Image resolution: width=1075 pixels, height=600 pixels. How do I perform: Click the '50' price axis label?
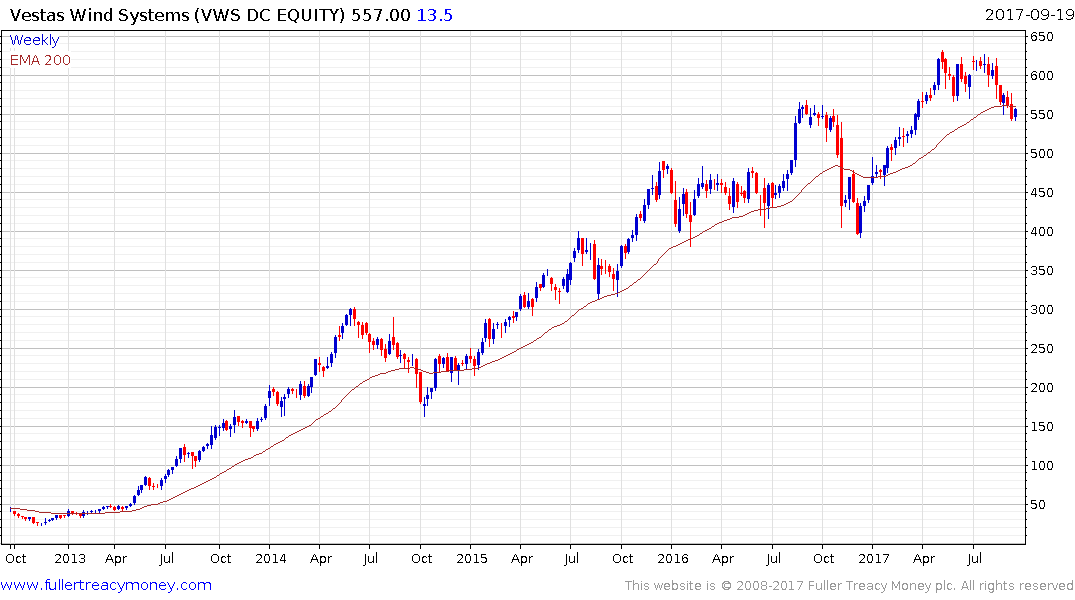1038,505
